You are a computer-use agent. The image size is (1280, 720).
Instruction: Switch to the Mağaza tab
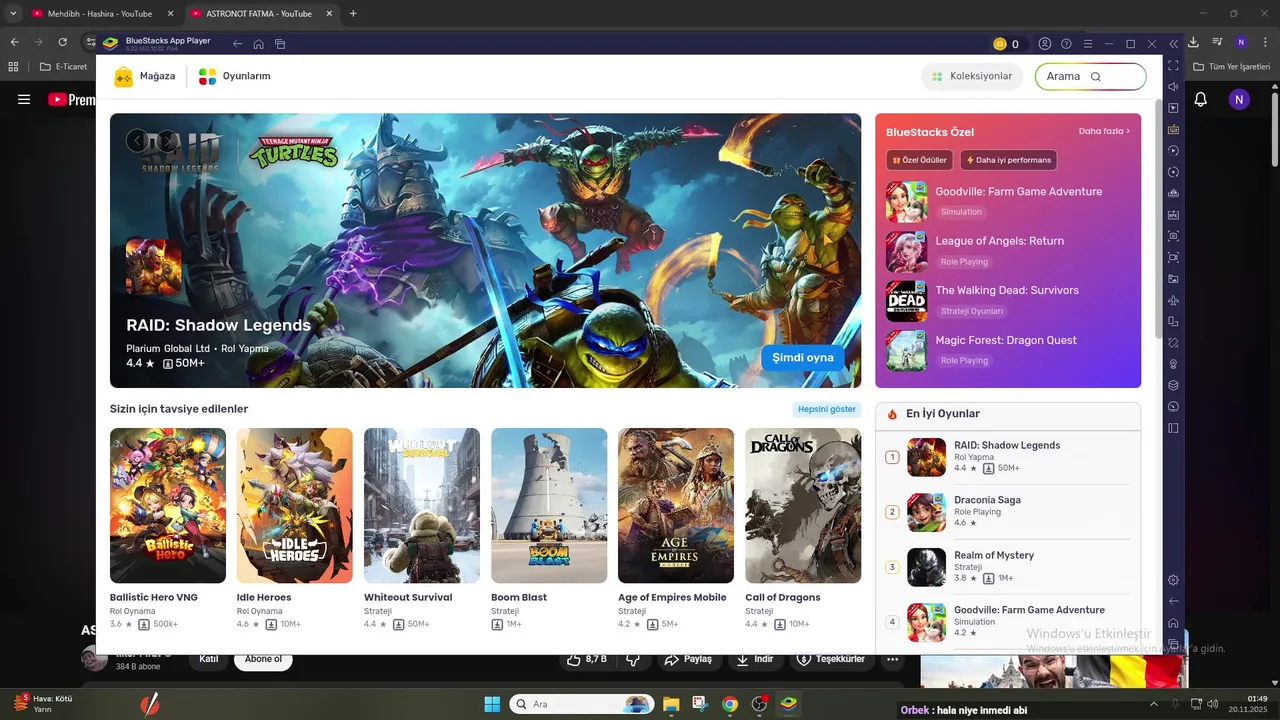click(145, 77)
